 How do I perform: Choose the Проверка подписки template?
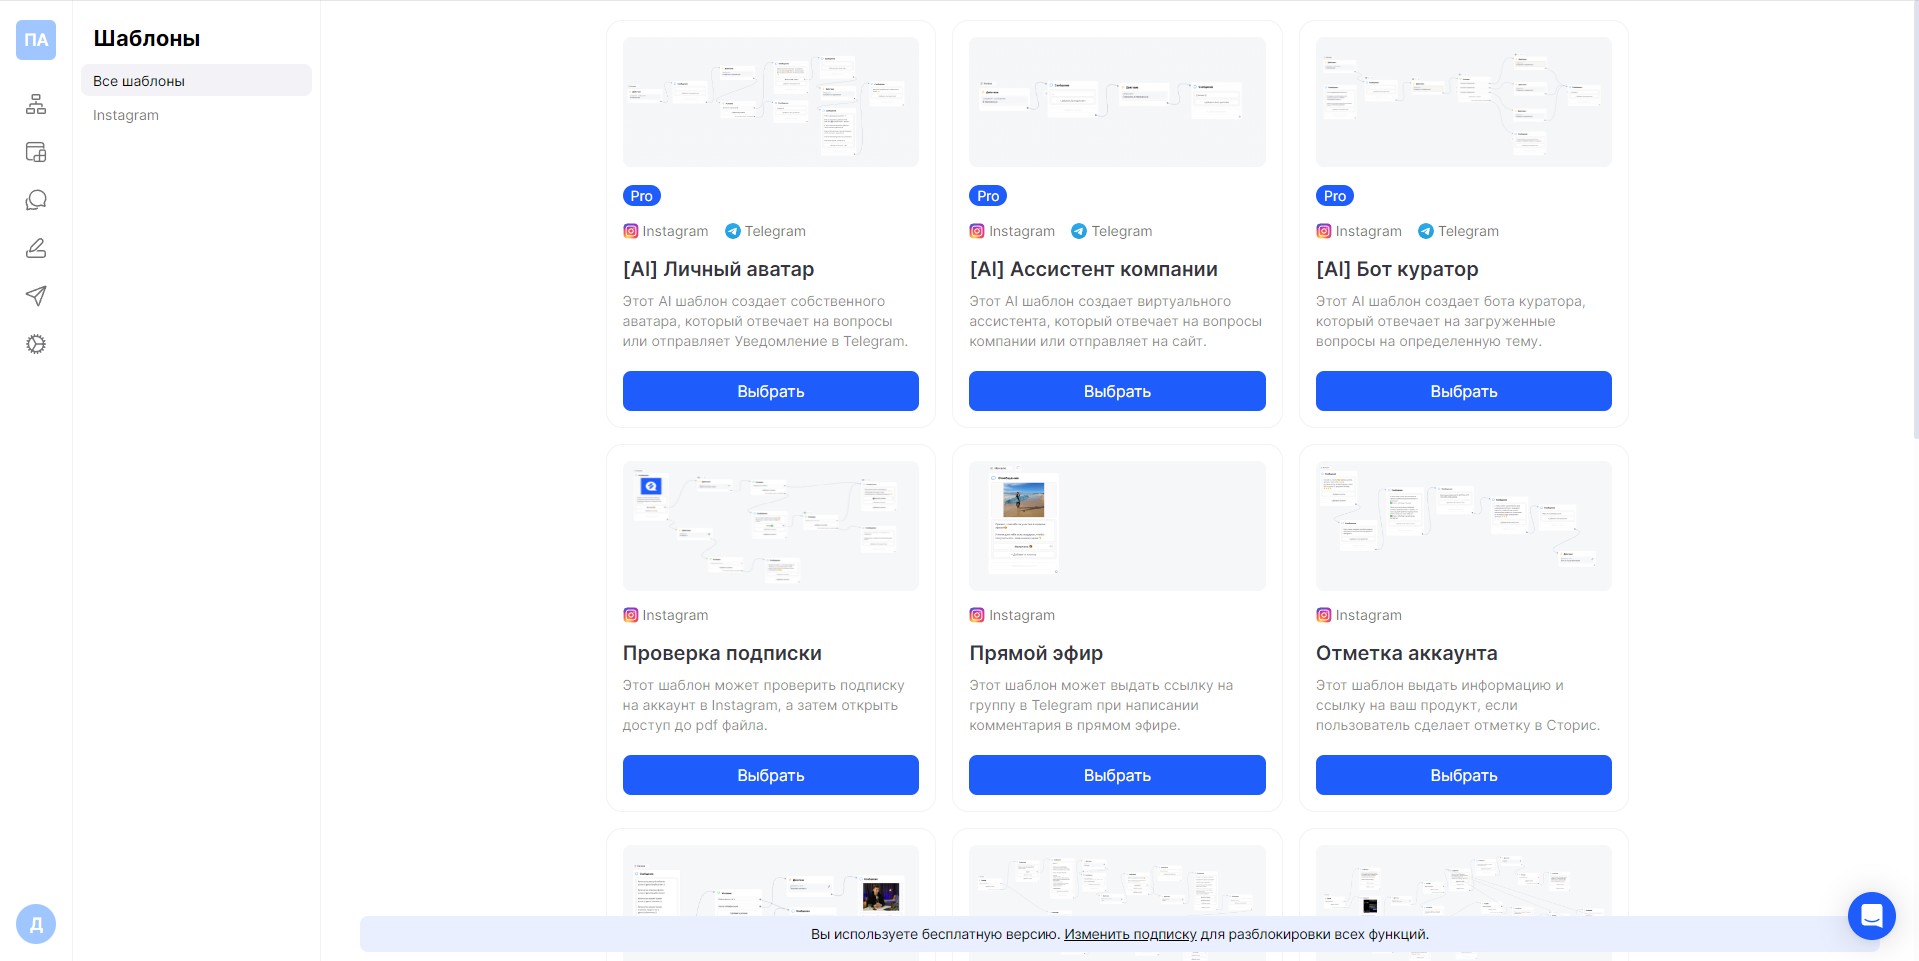[770, 775]
